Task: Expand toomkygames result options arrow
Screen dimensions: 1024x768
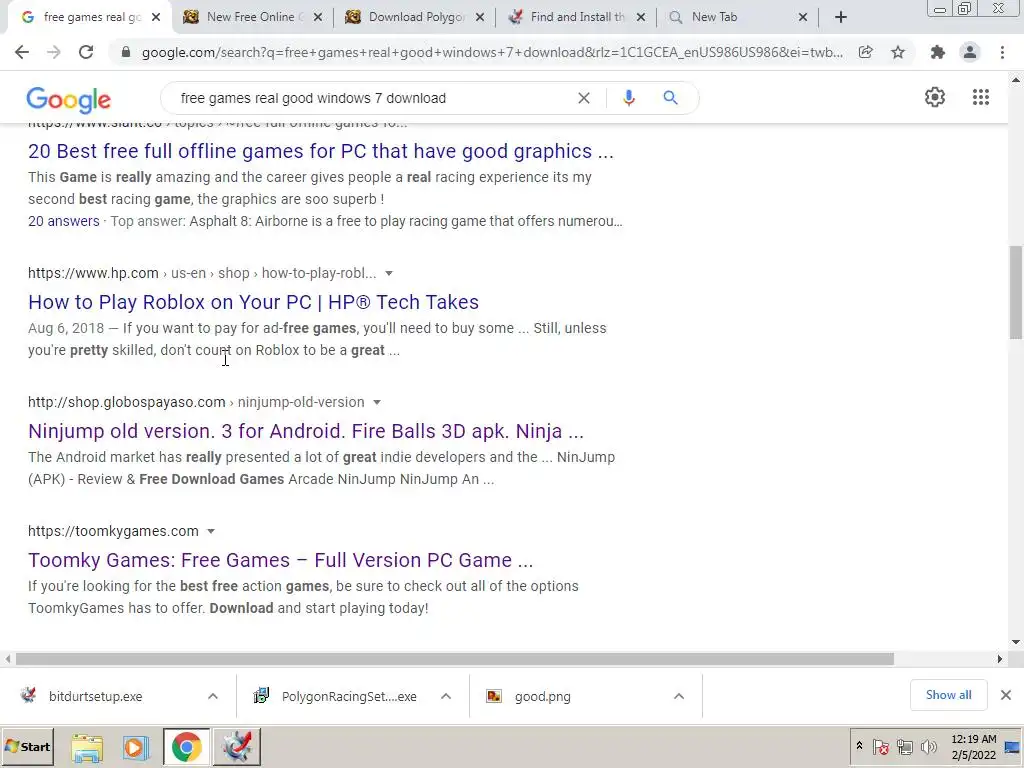Action: click(x=211, y=531)
